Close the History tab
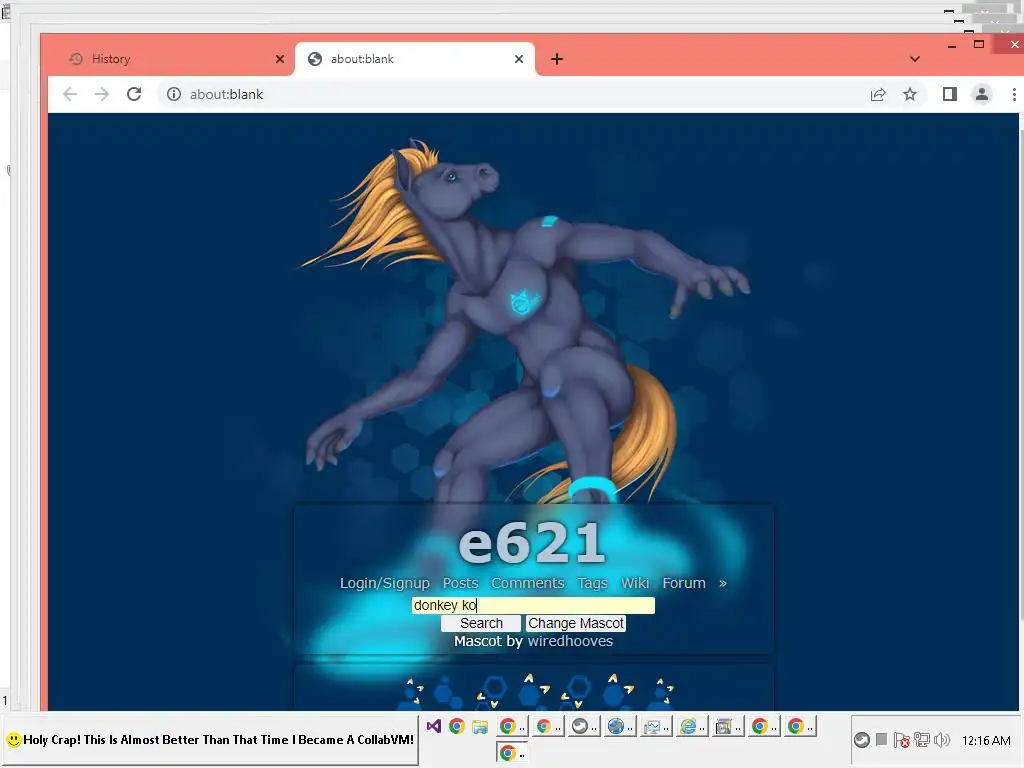The height and width of the screenshot is (768, 1024). [280, 59]
